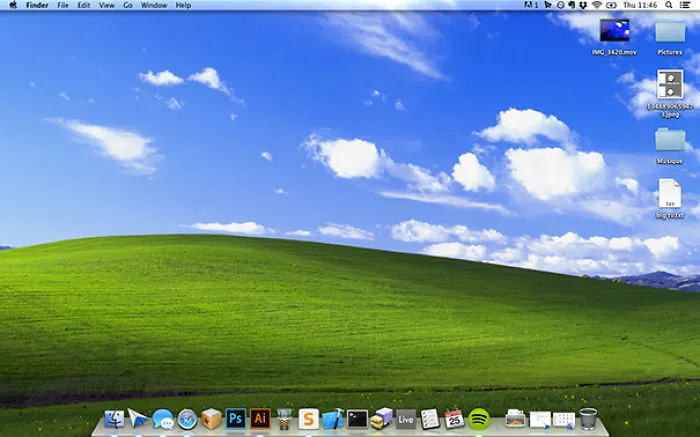Click the Dropbox status icon in menu bar
Screen dimensions: 700x437
583,5
